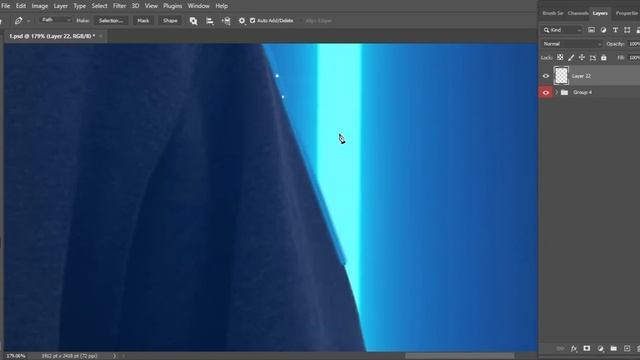Open the Normal blend mode dropdown
Screen dimensions: 640x360
[x=572, y=44]
